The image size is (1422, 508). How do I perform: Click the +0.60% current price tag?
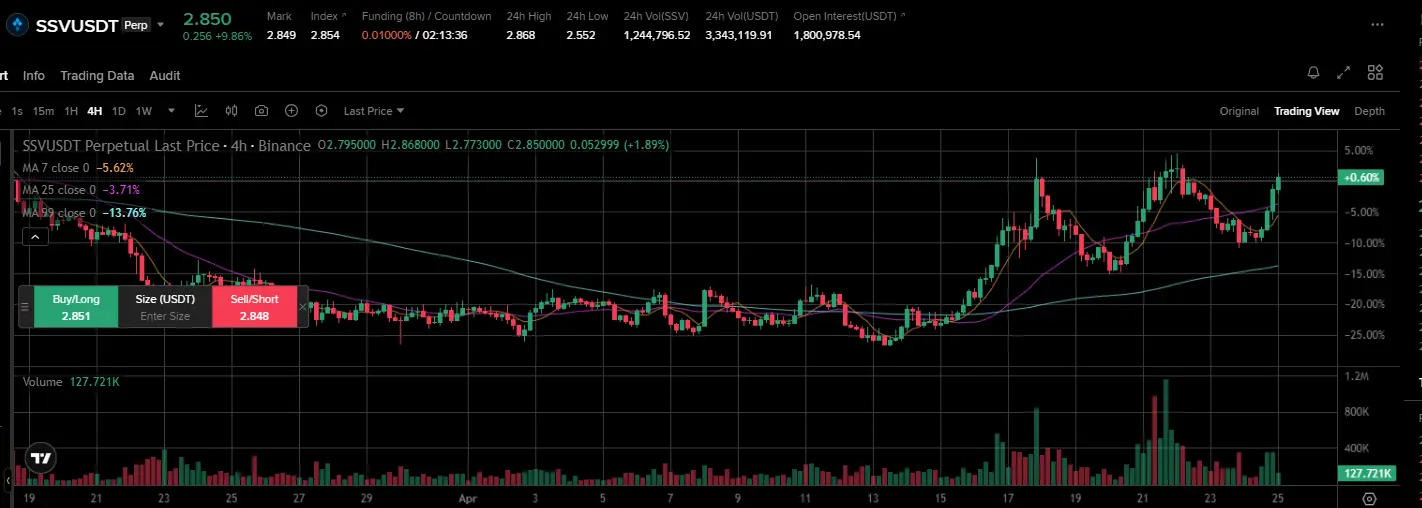pyautogui.click(x=1361, y=178)
